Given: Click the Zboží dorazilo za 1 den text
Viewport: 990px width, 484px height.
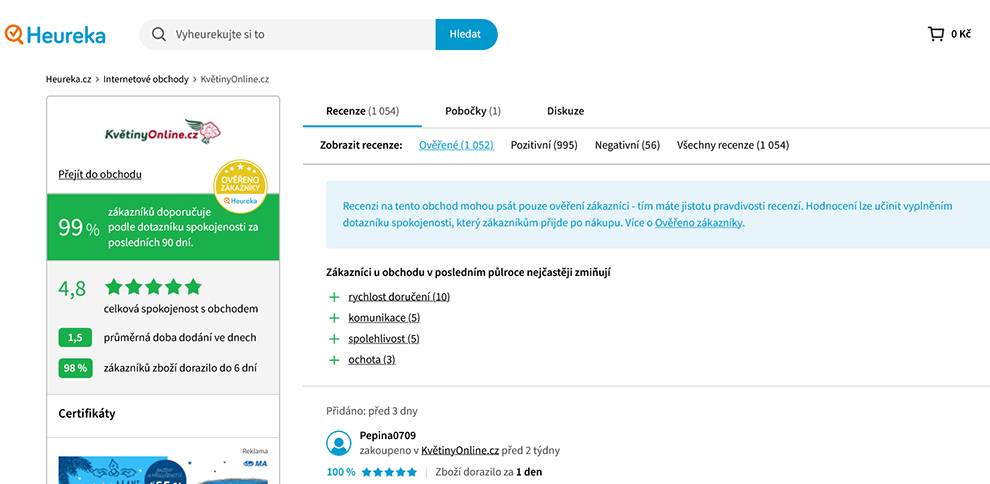Looking at the screenshot, I should 489,472.
